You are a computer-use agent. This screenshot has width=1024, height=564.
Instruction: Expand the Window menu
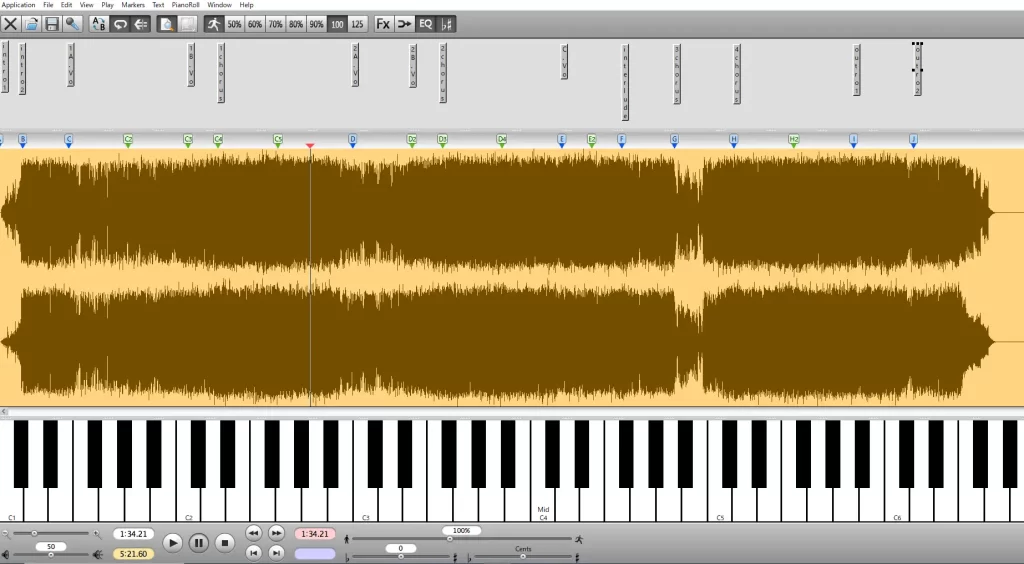tap(219, 5)
